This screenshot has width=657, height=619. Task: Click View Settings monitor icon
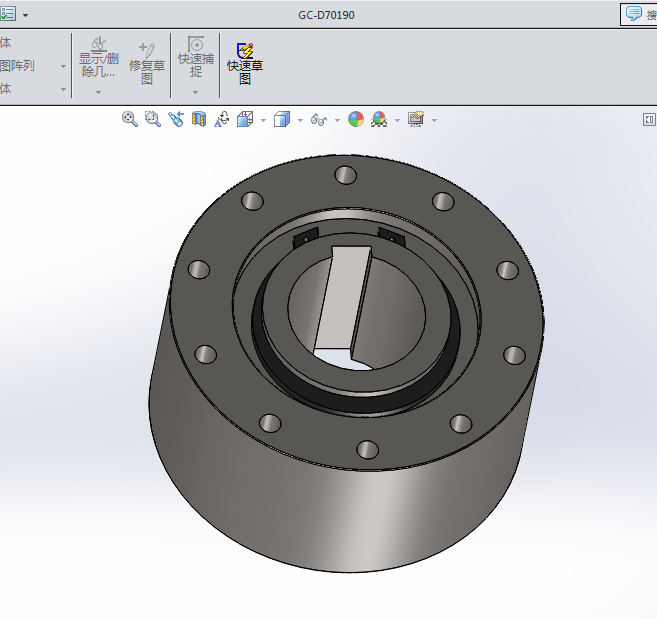click(416, 119)
